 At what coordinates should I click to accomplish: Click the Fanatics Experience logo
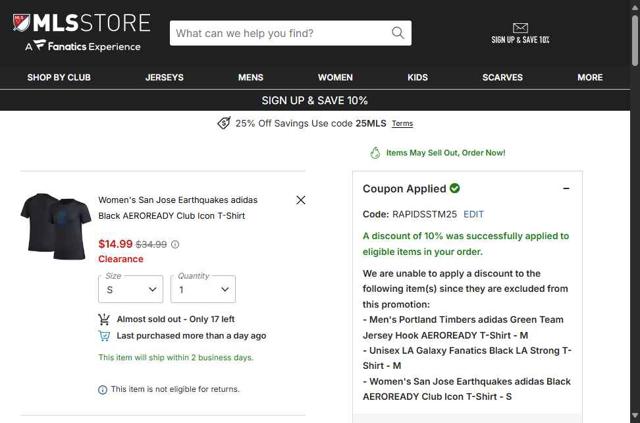82,46
